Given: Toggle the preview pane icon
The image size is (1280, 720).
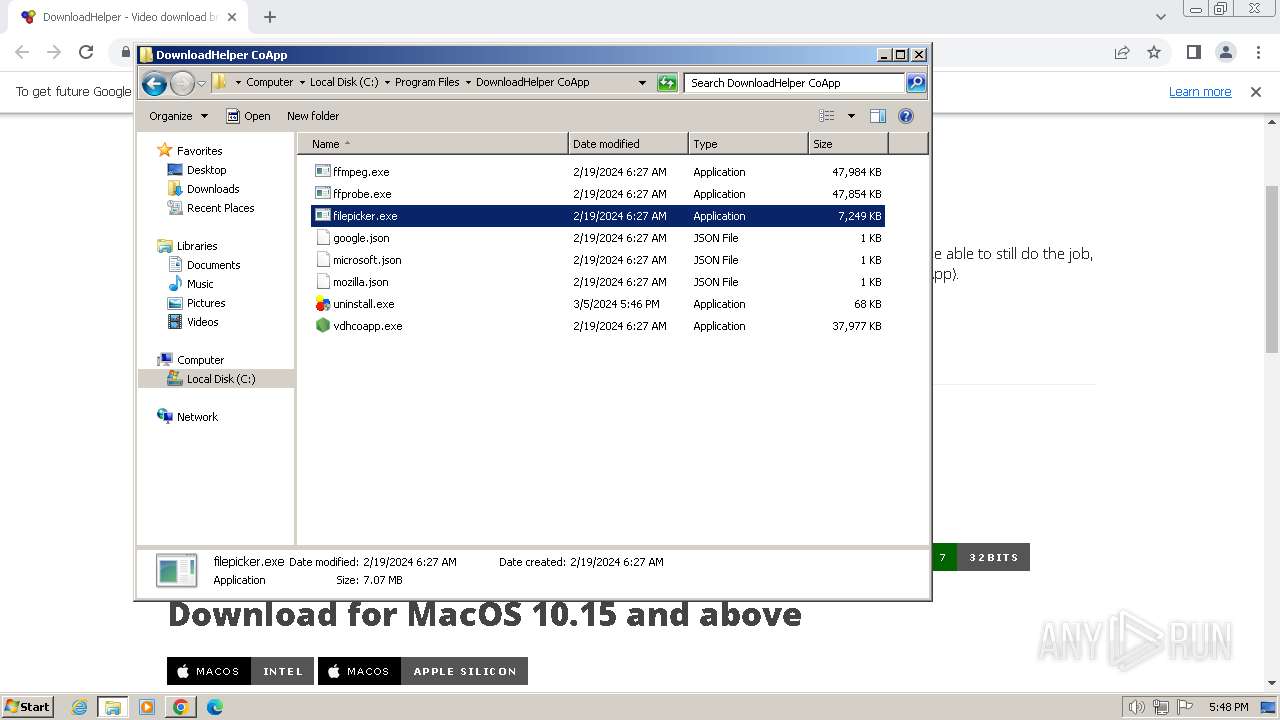Looking at the screenshot, I should coord(878,116).
